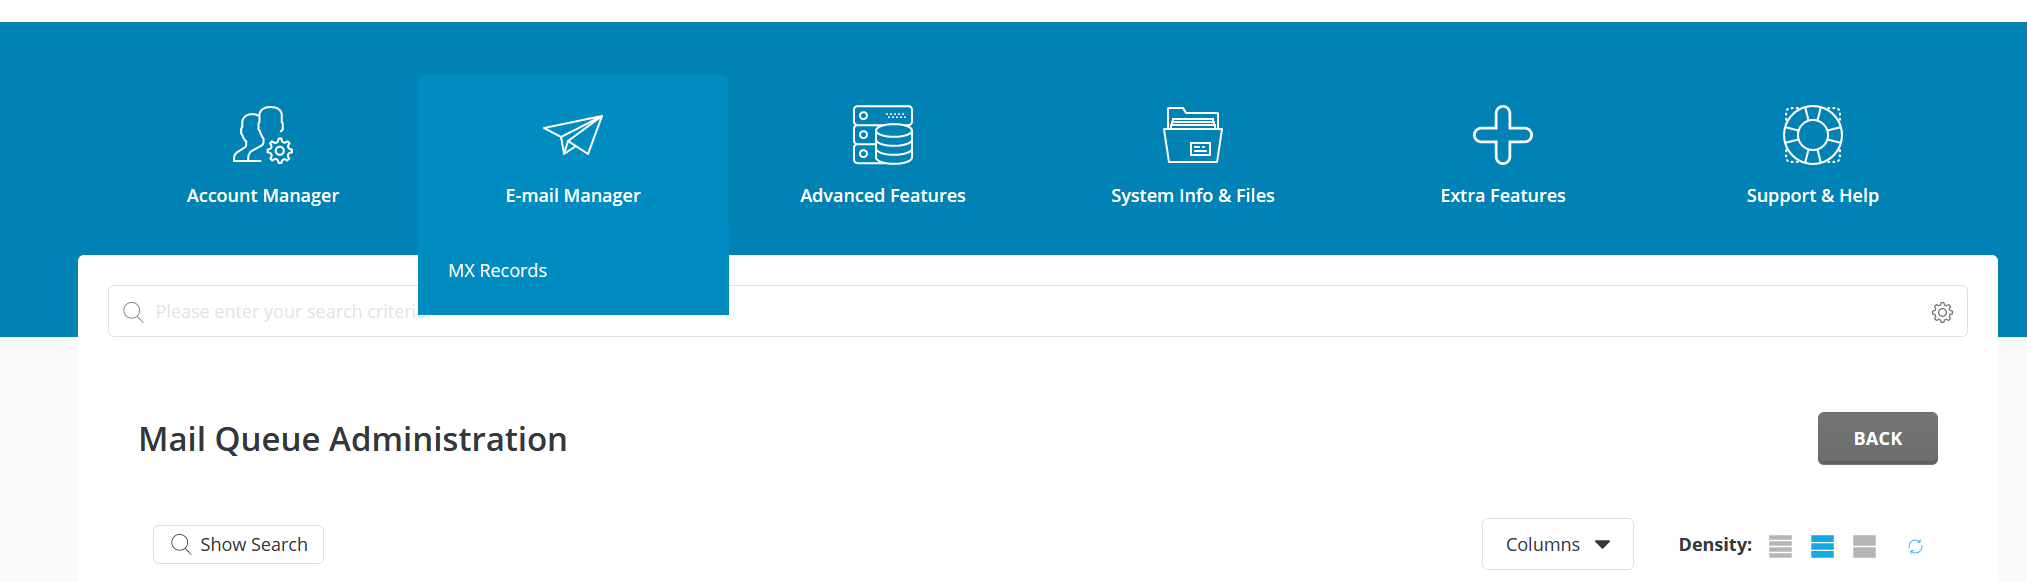Click the Account Manager people icon
This screenshot has width=2027, height=582.
coord(262,135)
